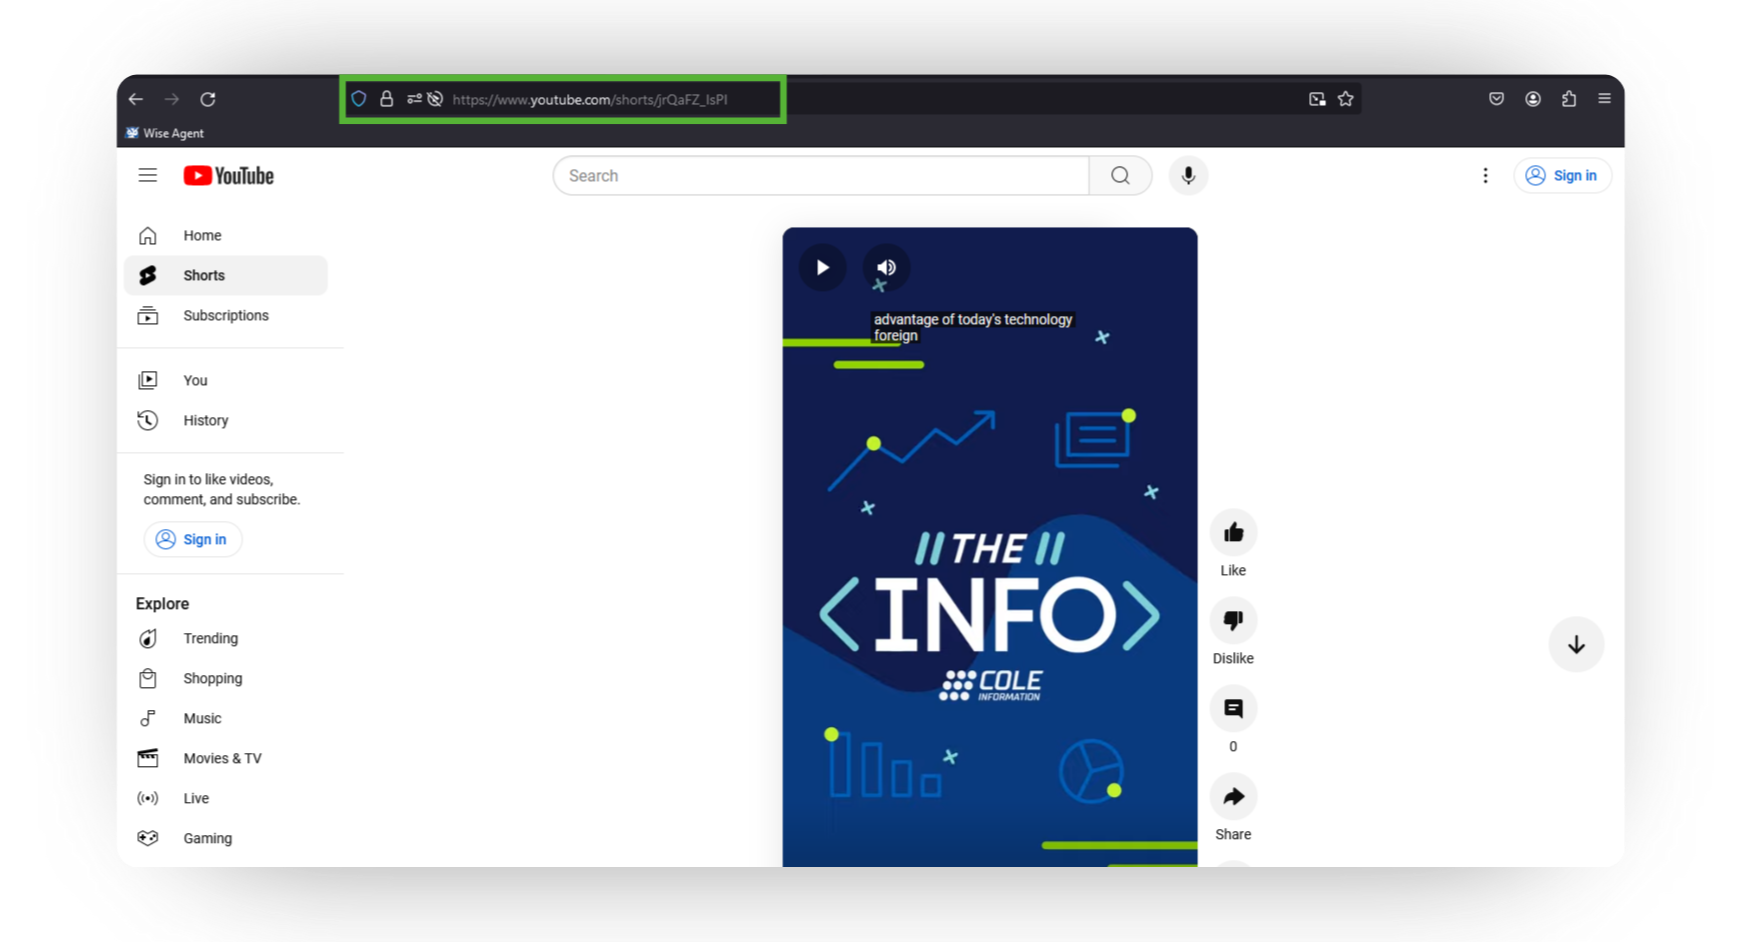Viewport: 1745px width, 942px height.
Task: Click Sign in button at top right
Action: (1562, 176)
